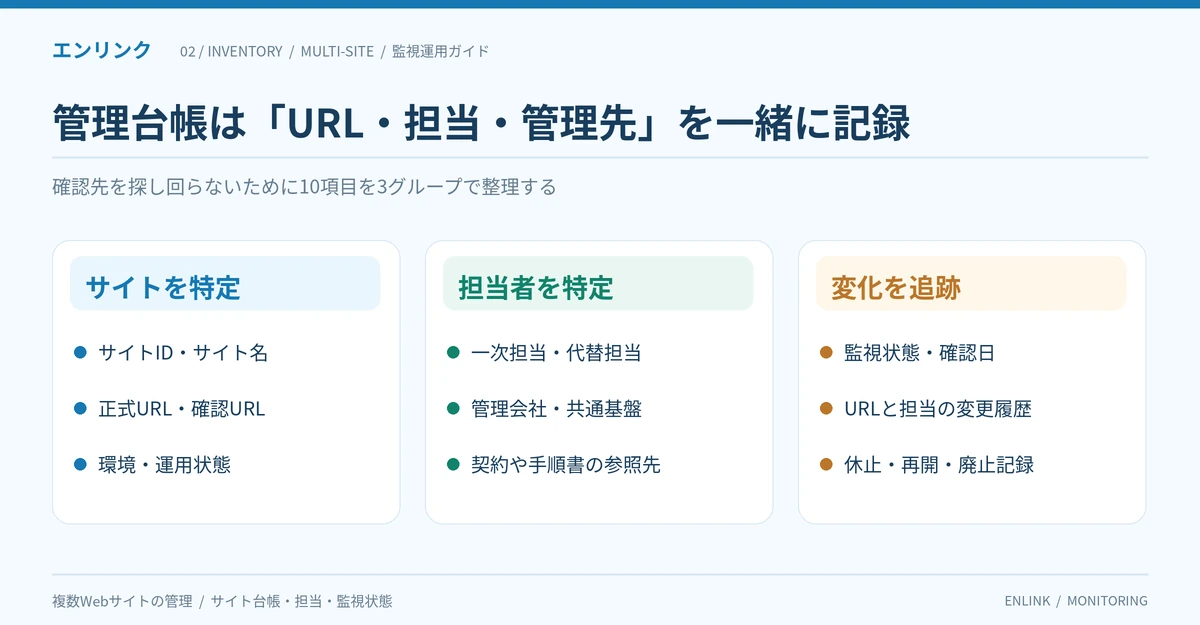
Task: Click the 契約や手順書の参照先 list item
Action: pos(566,464)
